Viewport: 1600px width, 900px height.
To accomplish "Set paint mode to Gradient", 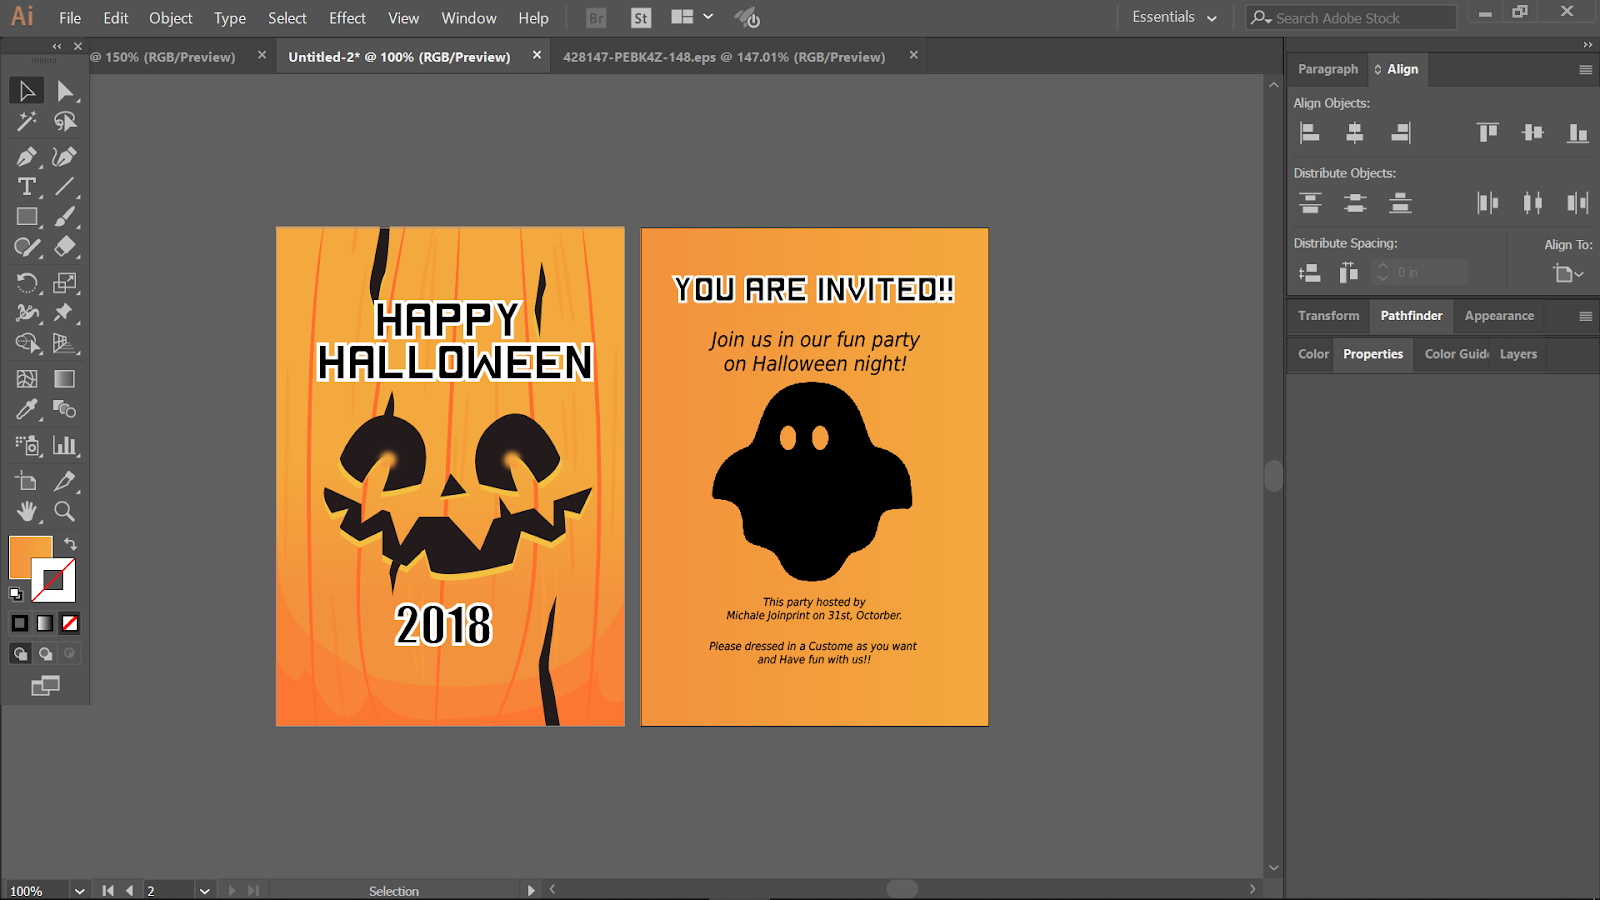I will (45, 623).
